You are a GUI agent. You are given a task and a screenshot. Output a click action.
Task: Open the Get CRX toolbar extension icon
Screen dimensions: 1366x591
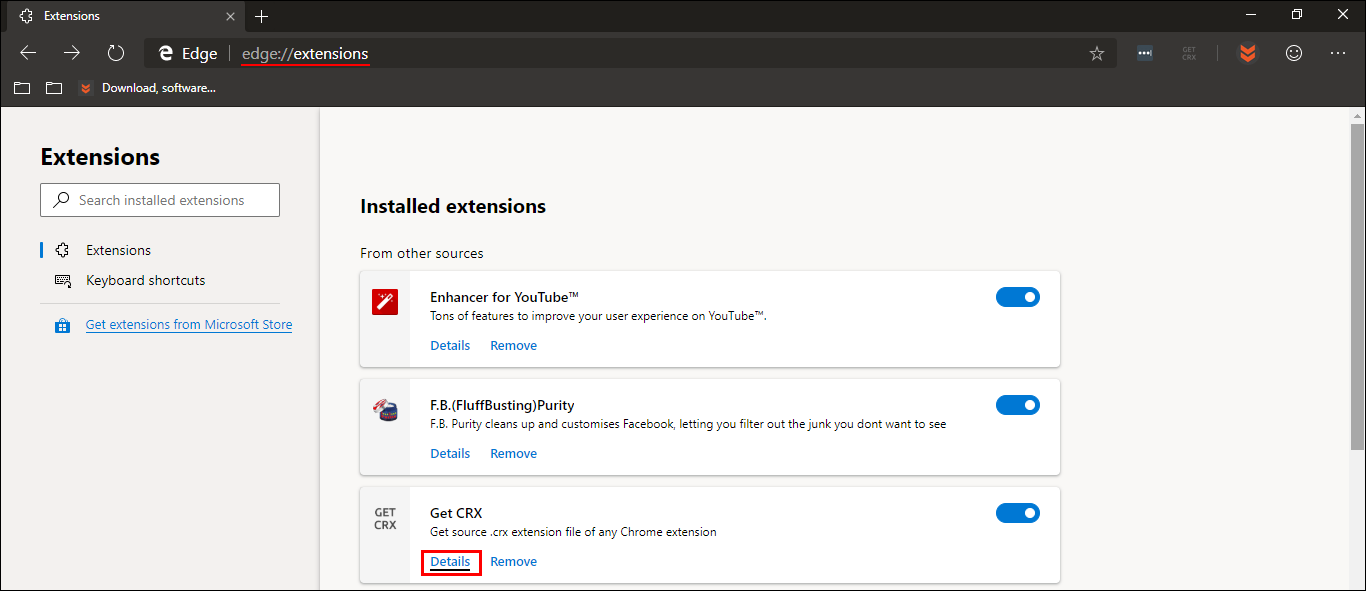(1189, 54)
